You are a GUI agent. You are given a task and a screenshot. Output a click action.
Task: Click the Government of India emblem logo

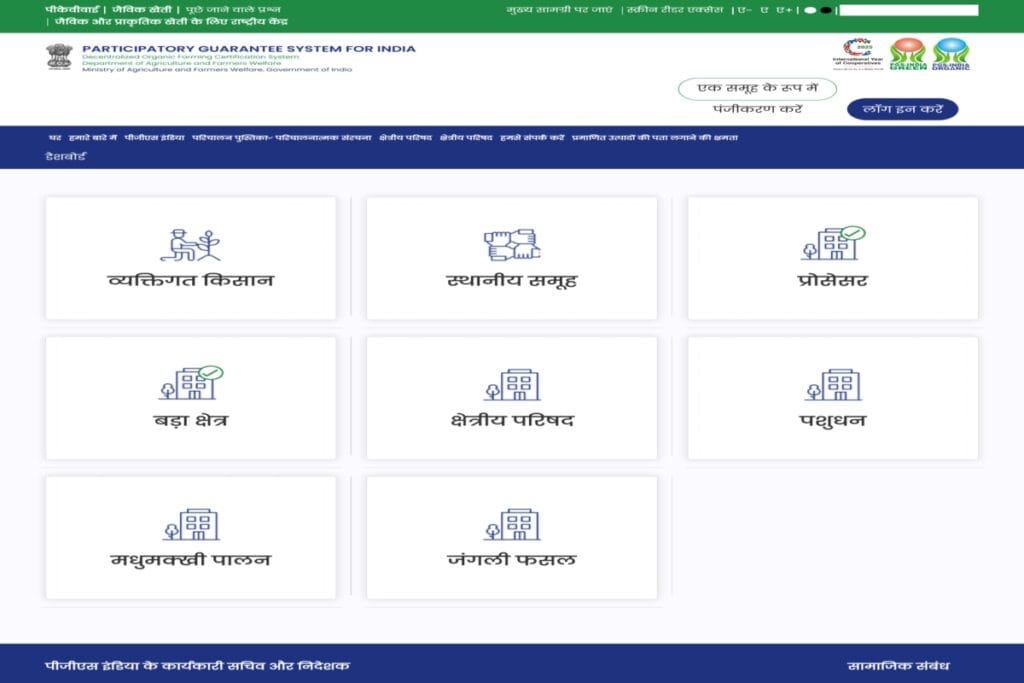click(x=59, y=57)
